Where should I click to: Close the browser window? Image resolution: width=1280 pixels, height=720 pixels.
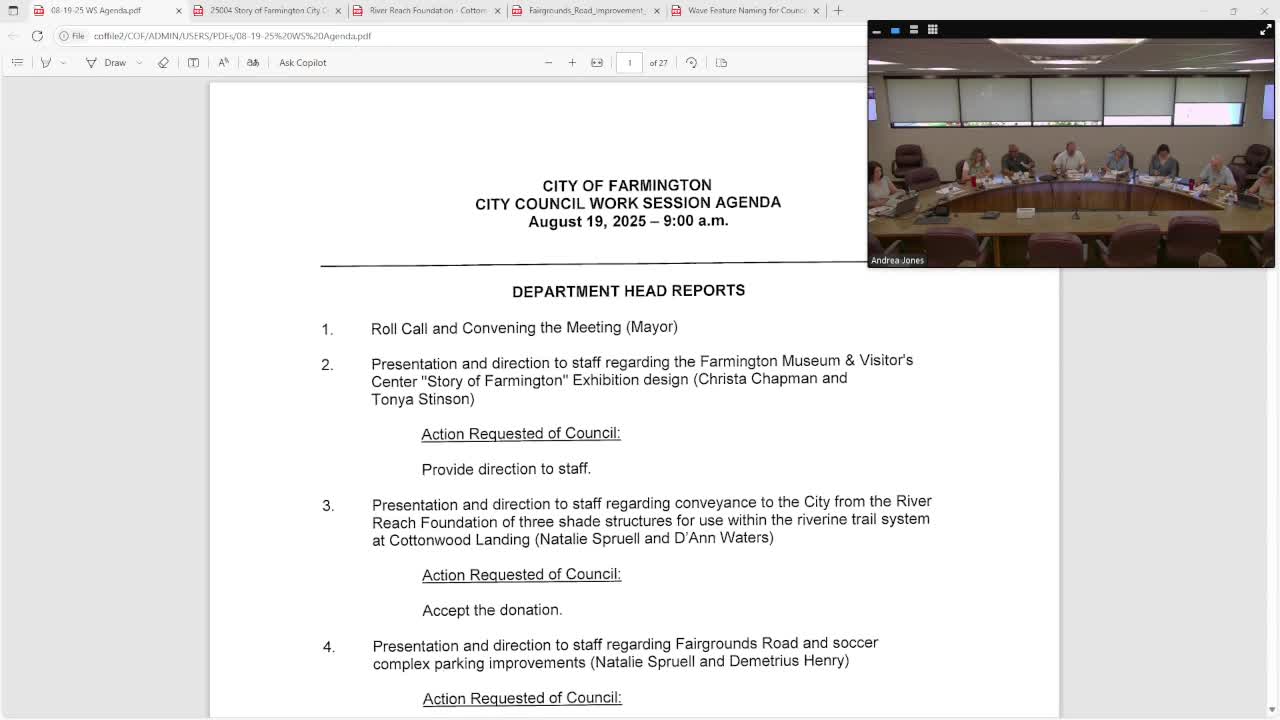point(1264,10)
